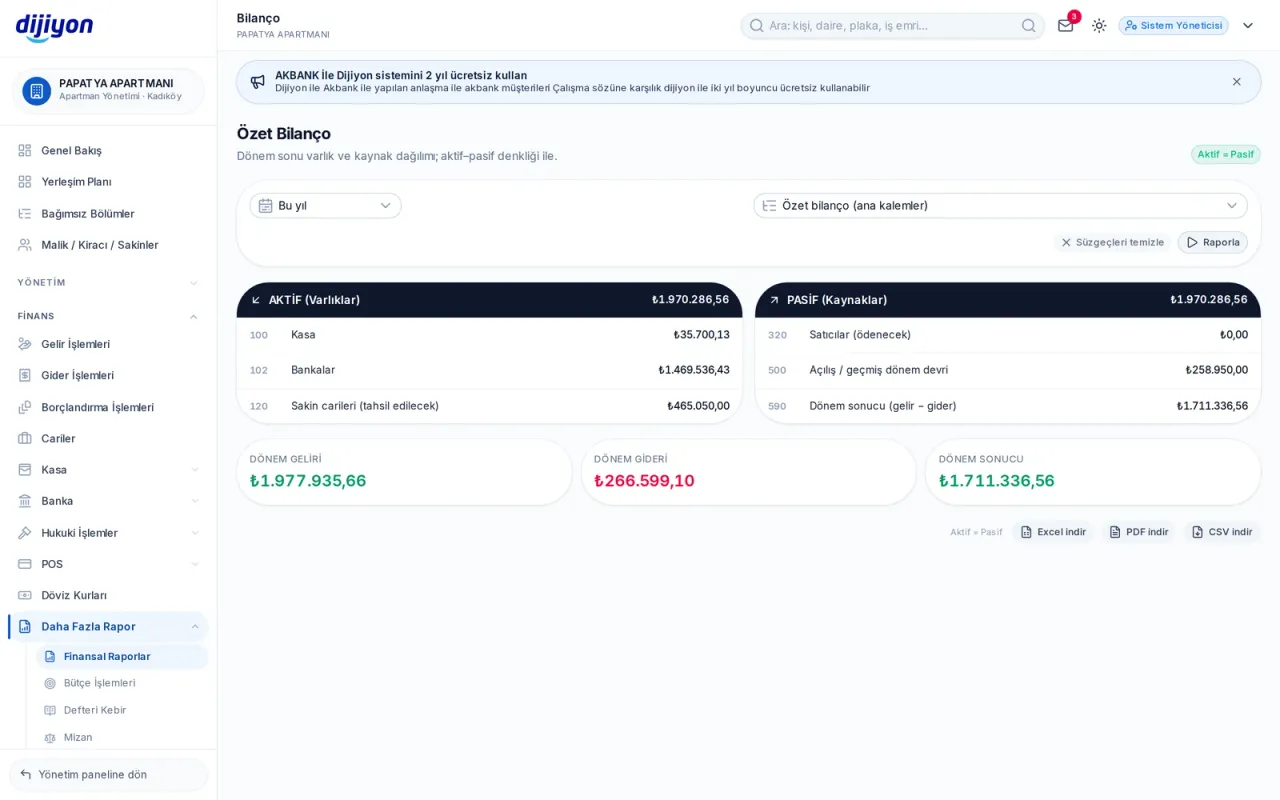Open the Sistem Yöneticisi role badge
The image size is (1280, 800).
pos(1173,25)
